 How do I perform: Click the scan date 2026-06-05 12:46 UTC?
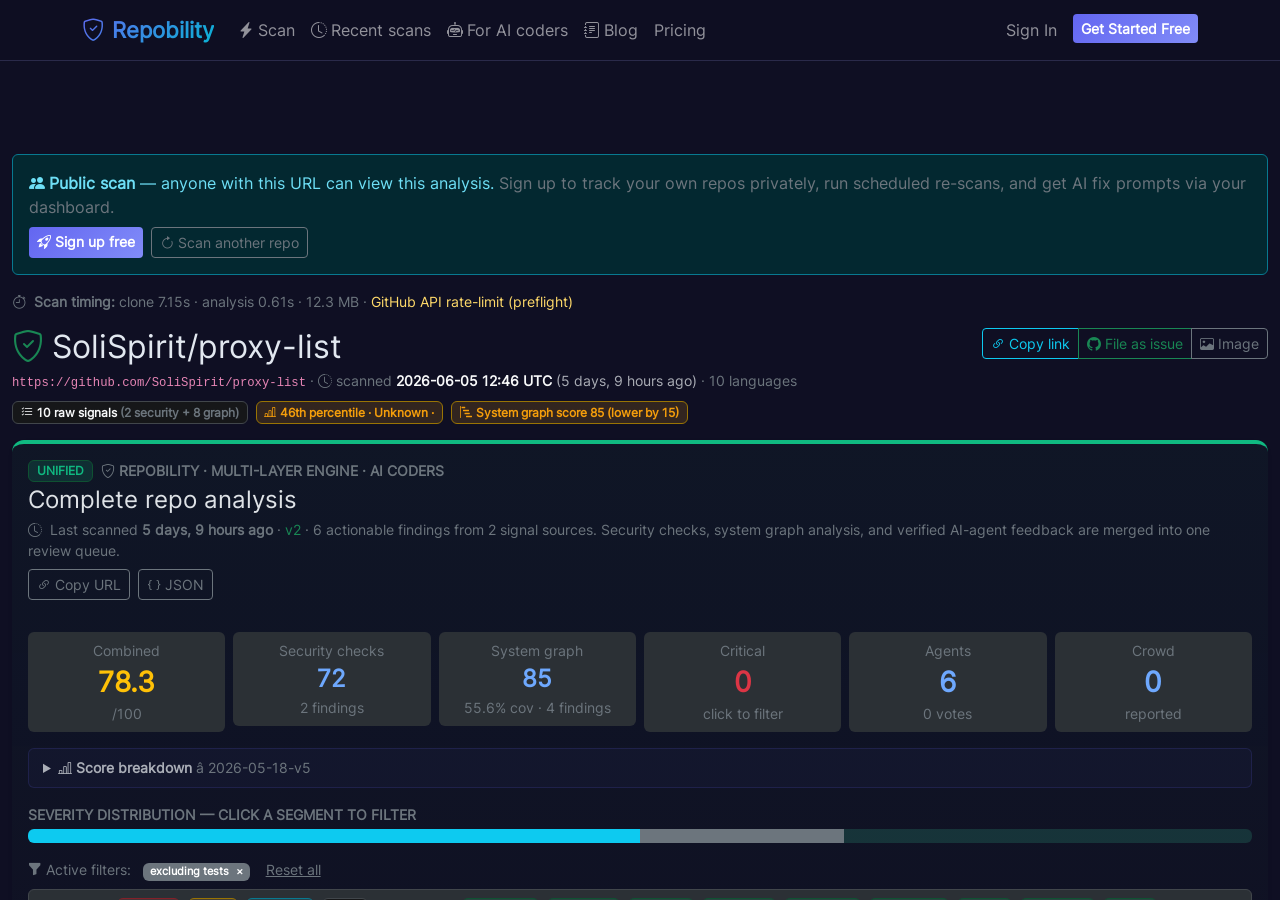coord(474,381)
